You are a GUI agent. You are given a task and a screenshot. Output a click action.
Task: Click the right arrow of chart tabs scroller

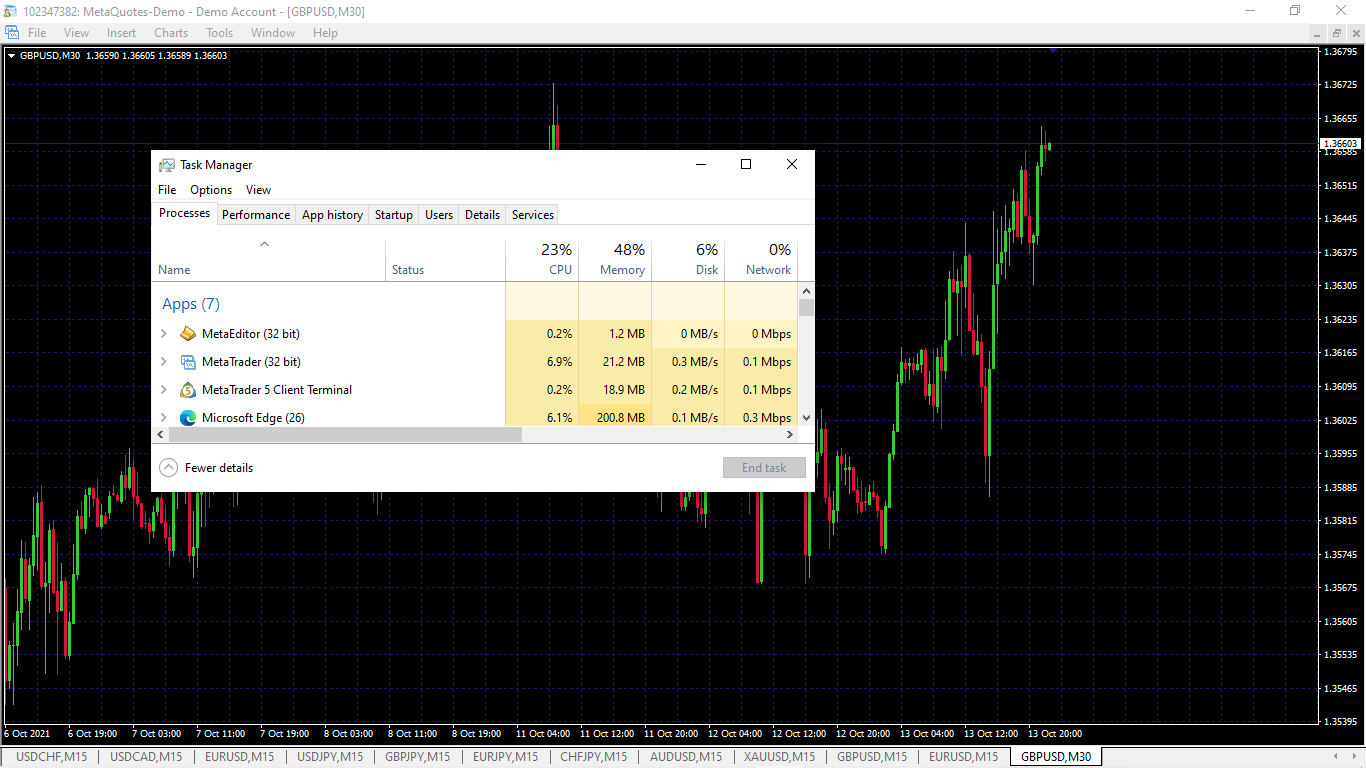[1353, 757]
